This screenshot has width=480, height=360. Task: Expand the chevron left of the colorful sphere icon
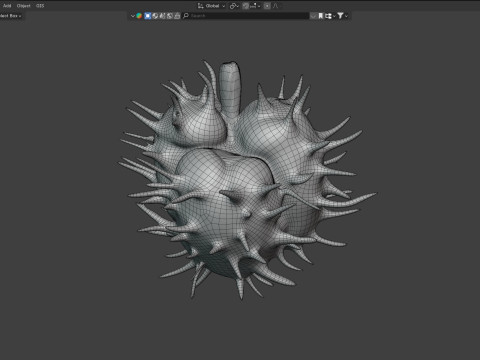[x=133, y=16]
